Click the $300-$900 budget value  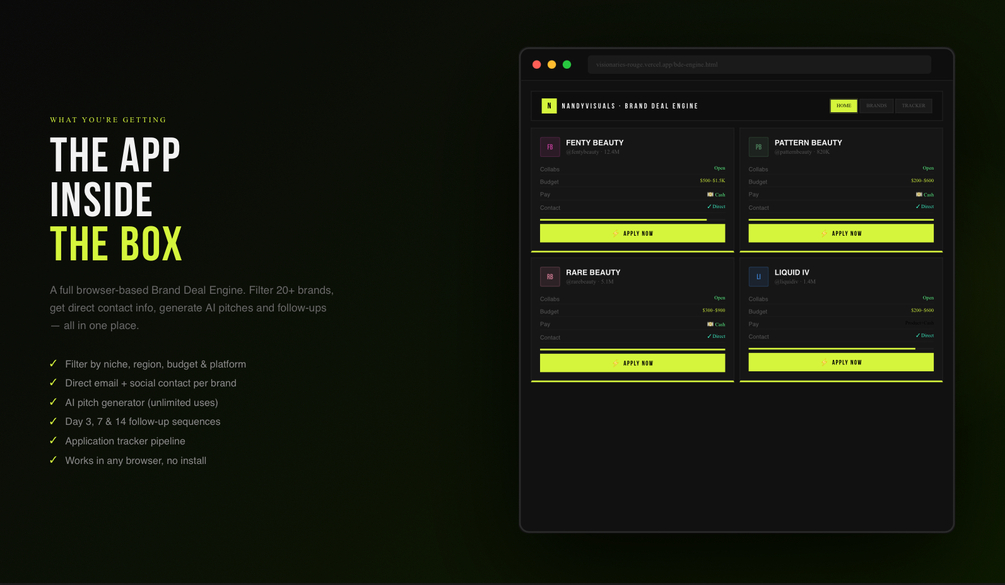pyautogui.click(x=713, y=310)
